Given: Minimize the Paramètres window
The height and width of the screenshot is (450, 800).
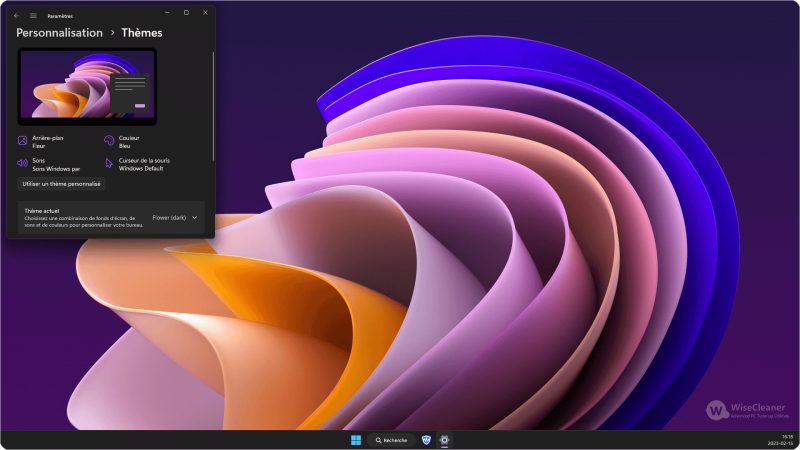Looking at the screenshot, I should [x=166, y=13].
